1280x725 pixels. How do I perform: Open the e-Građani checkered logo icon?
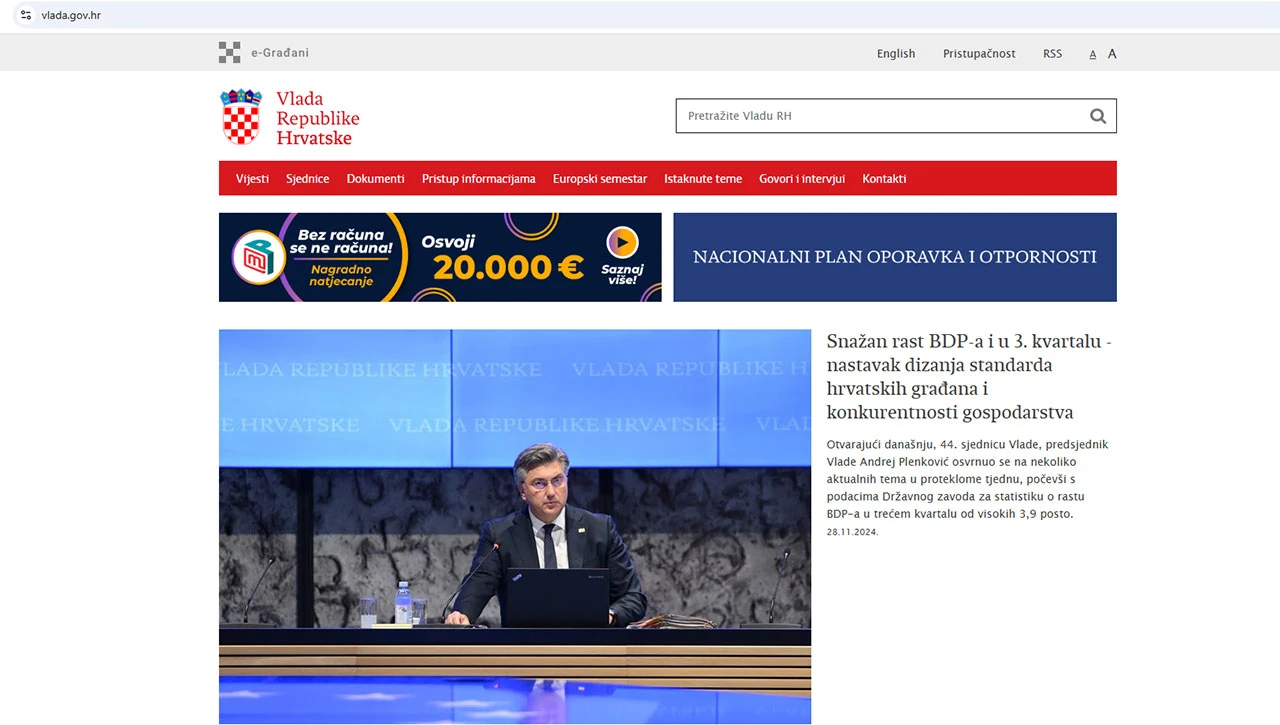click(230, 53)
